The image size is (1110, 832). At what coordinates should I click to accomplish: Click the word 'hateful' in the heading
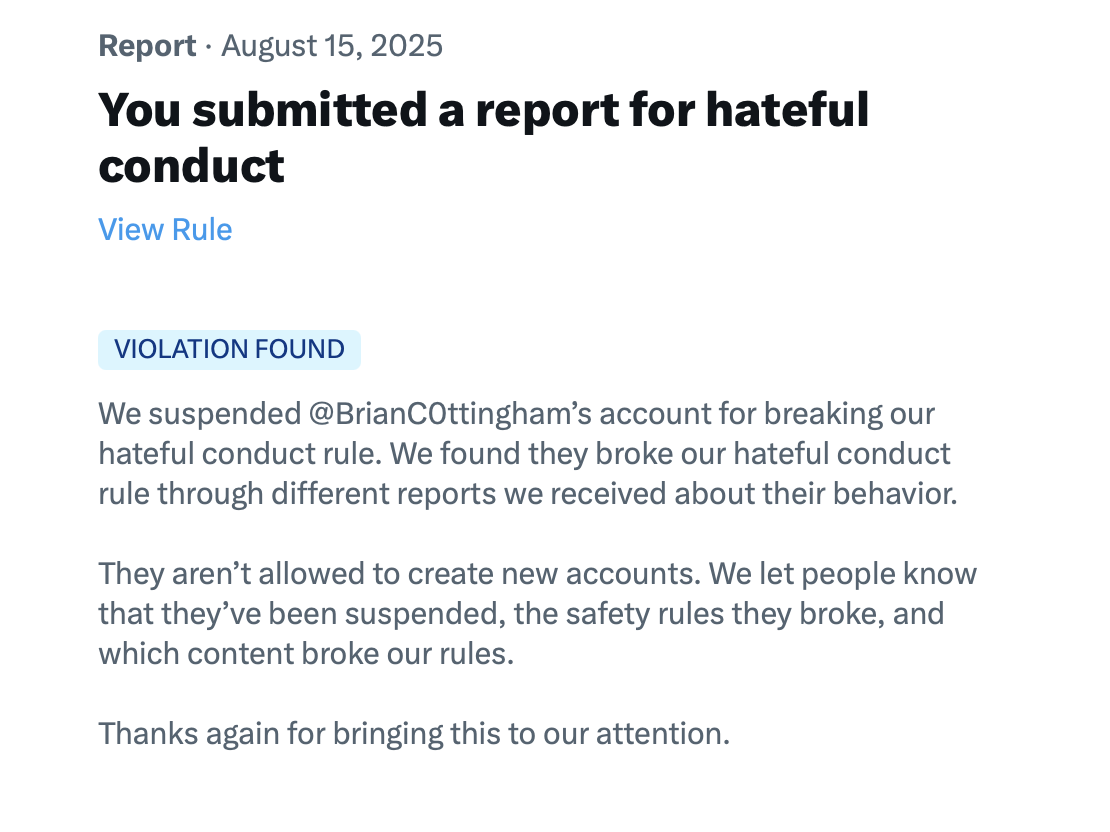[x=787, y=110]
